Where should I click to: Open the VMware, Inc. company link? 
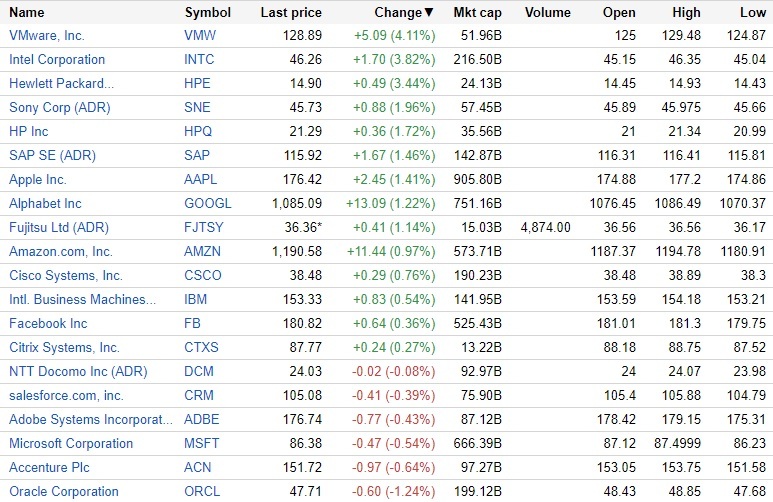(x=48, y=35)
